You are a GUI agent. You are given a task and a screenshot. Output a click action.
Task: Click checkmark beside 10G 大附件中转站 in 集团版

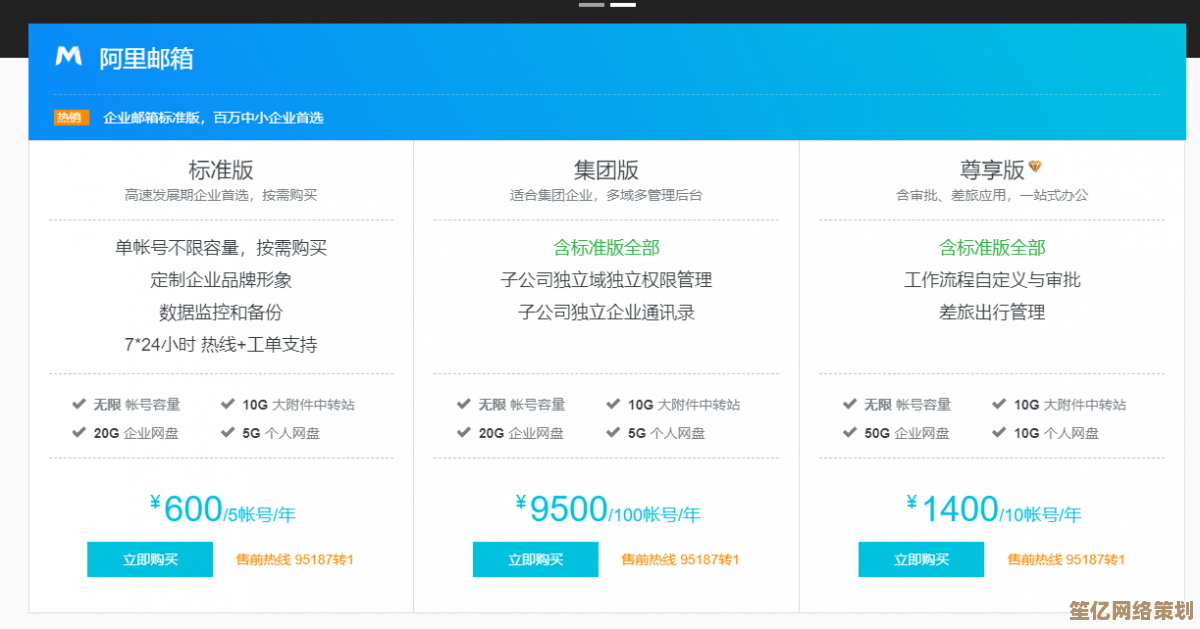(613, 404)
